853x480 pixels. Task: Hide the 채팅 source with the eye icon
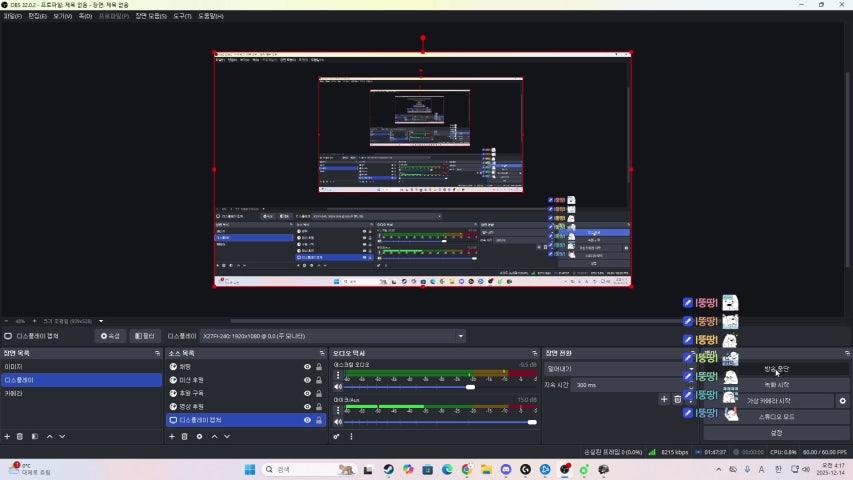point(307,367)
